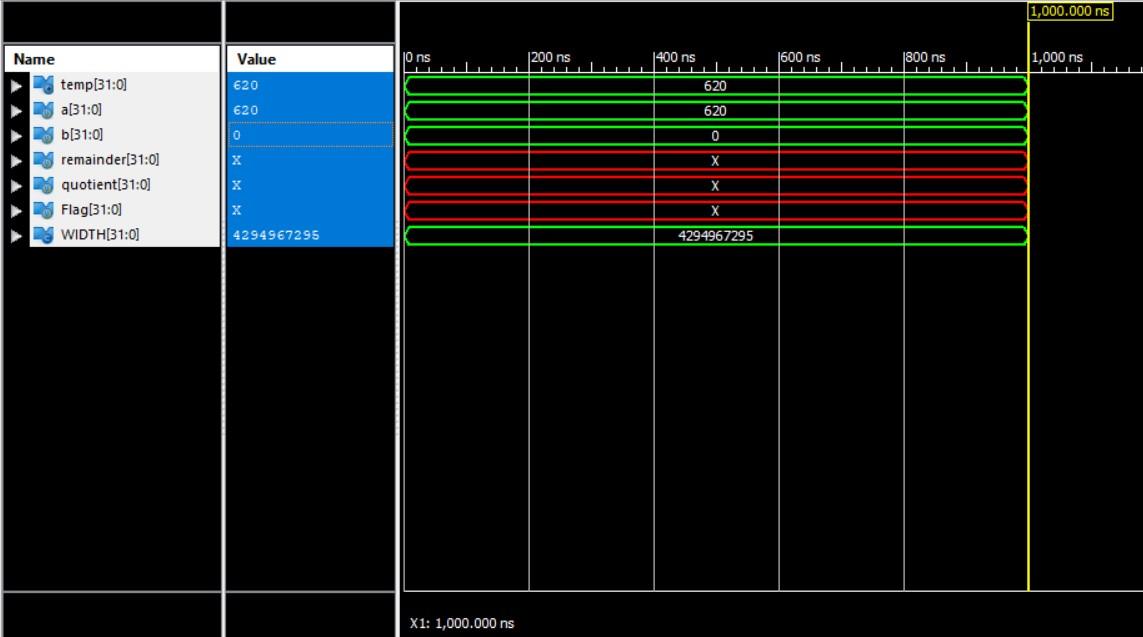This screenshot has width=1143, height=637.
Task: Expand the b[31:0] signal bus
Action: click(16, 136)
